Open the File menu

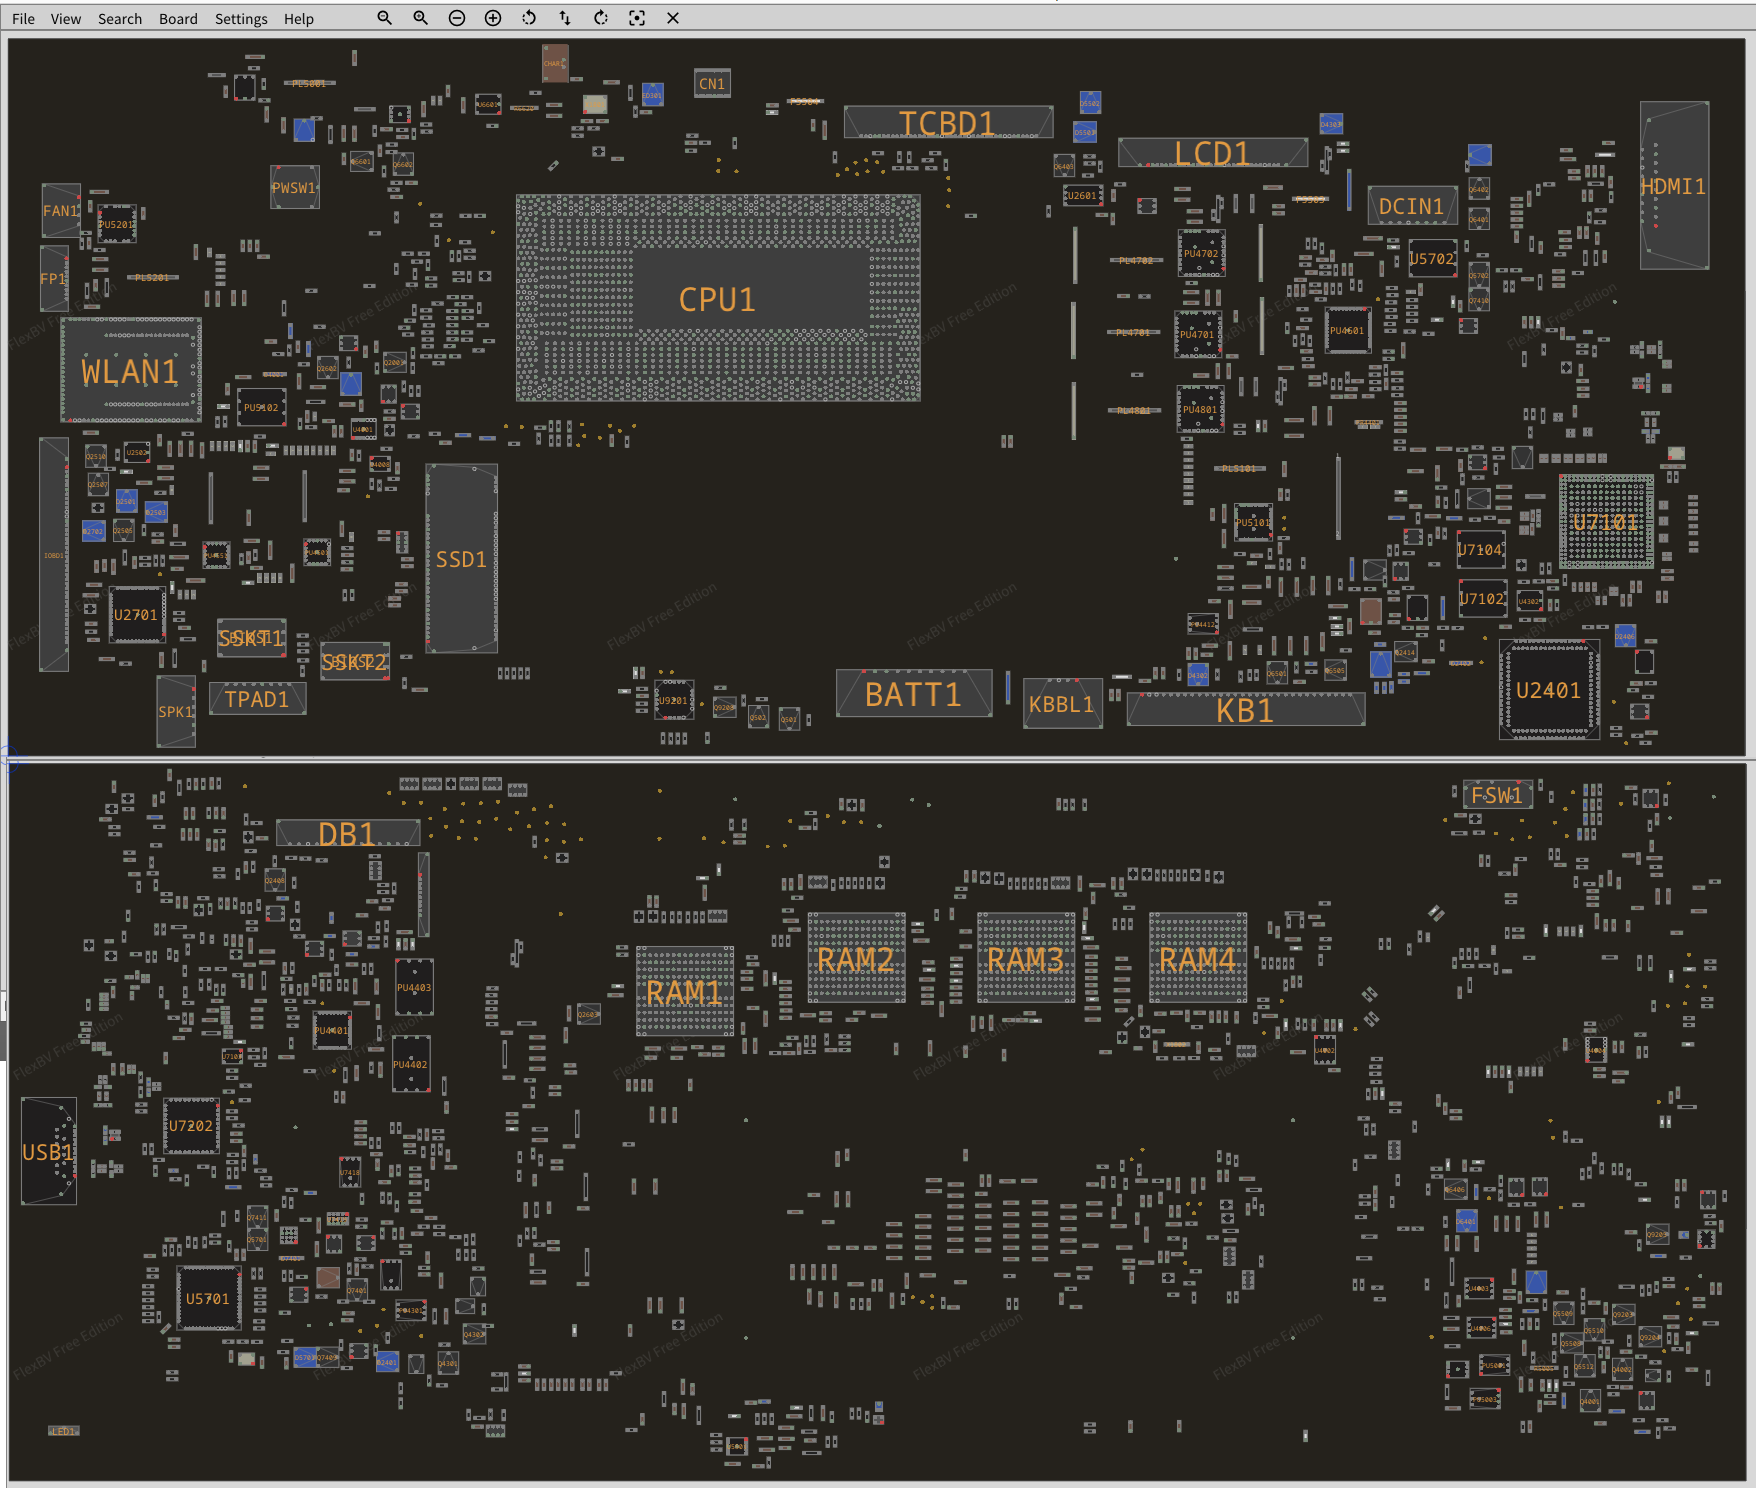pyautogui.click(x=23, y=19)
